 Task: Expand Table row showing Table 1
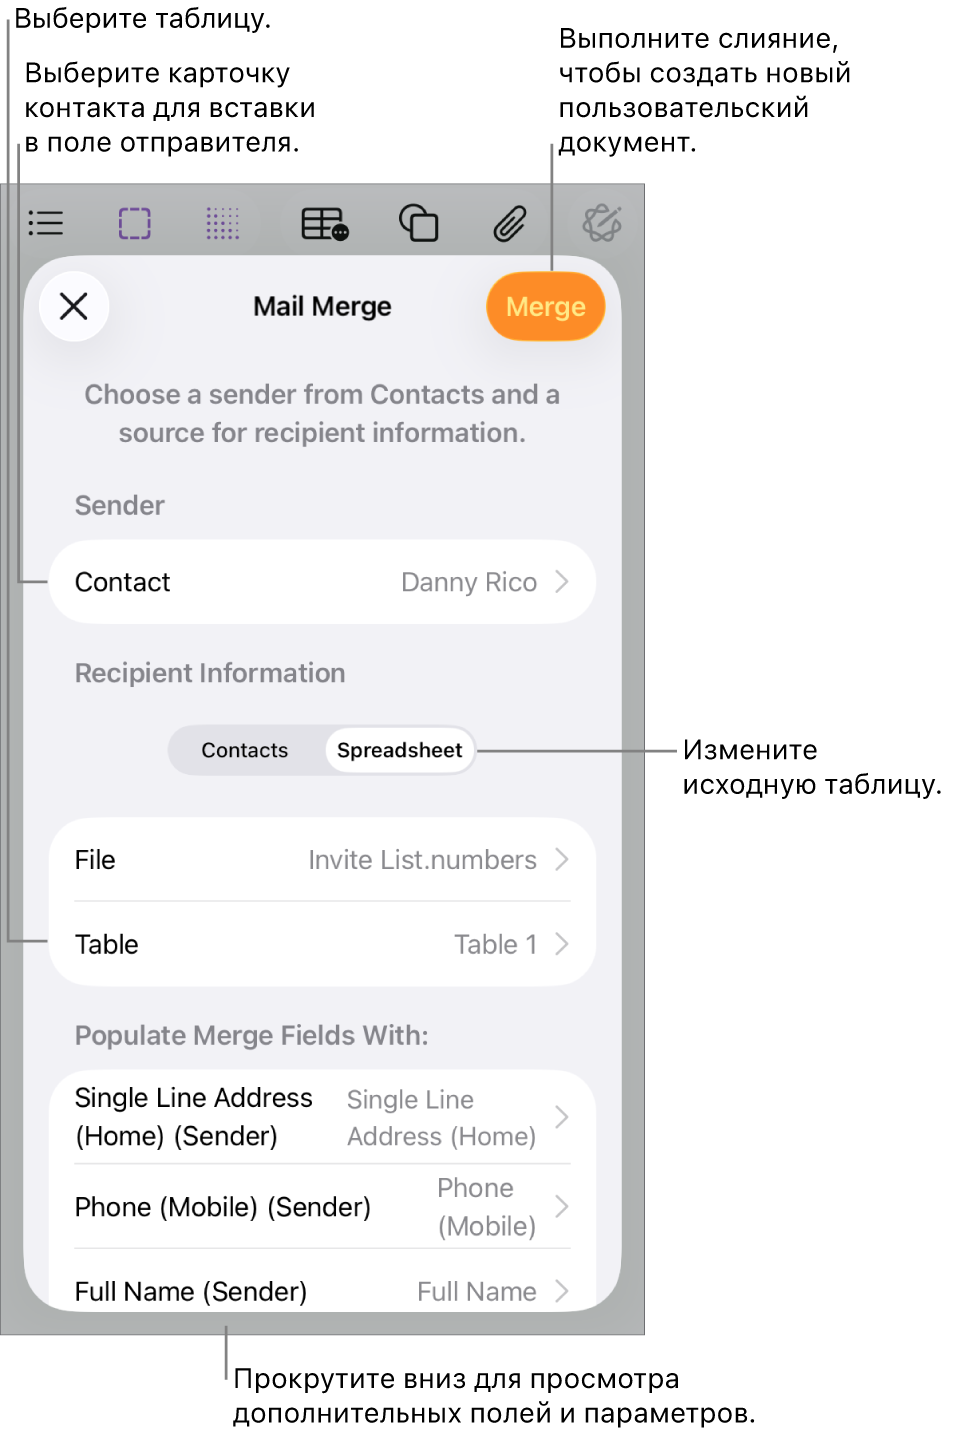[322, 944]
